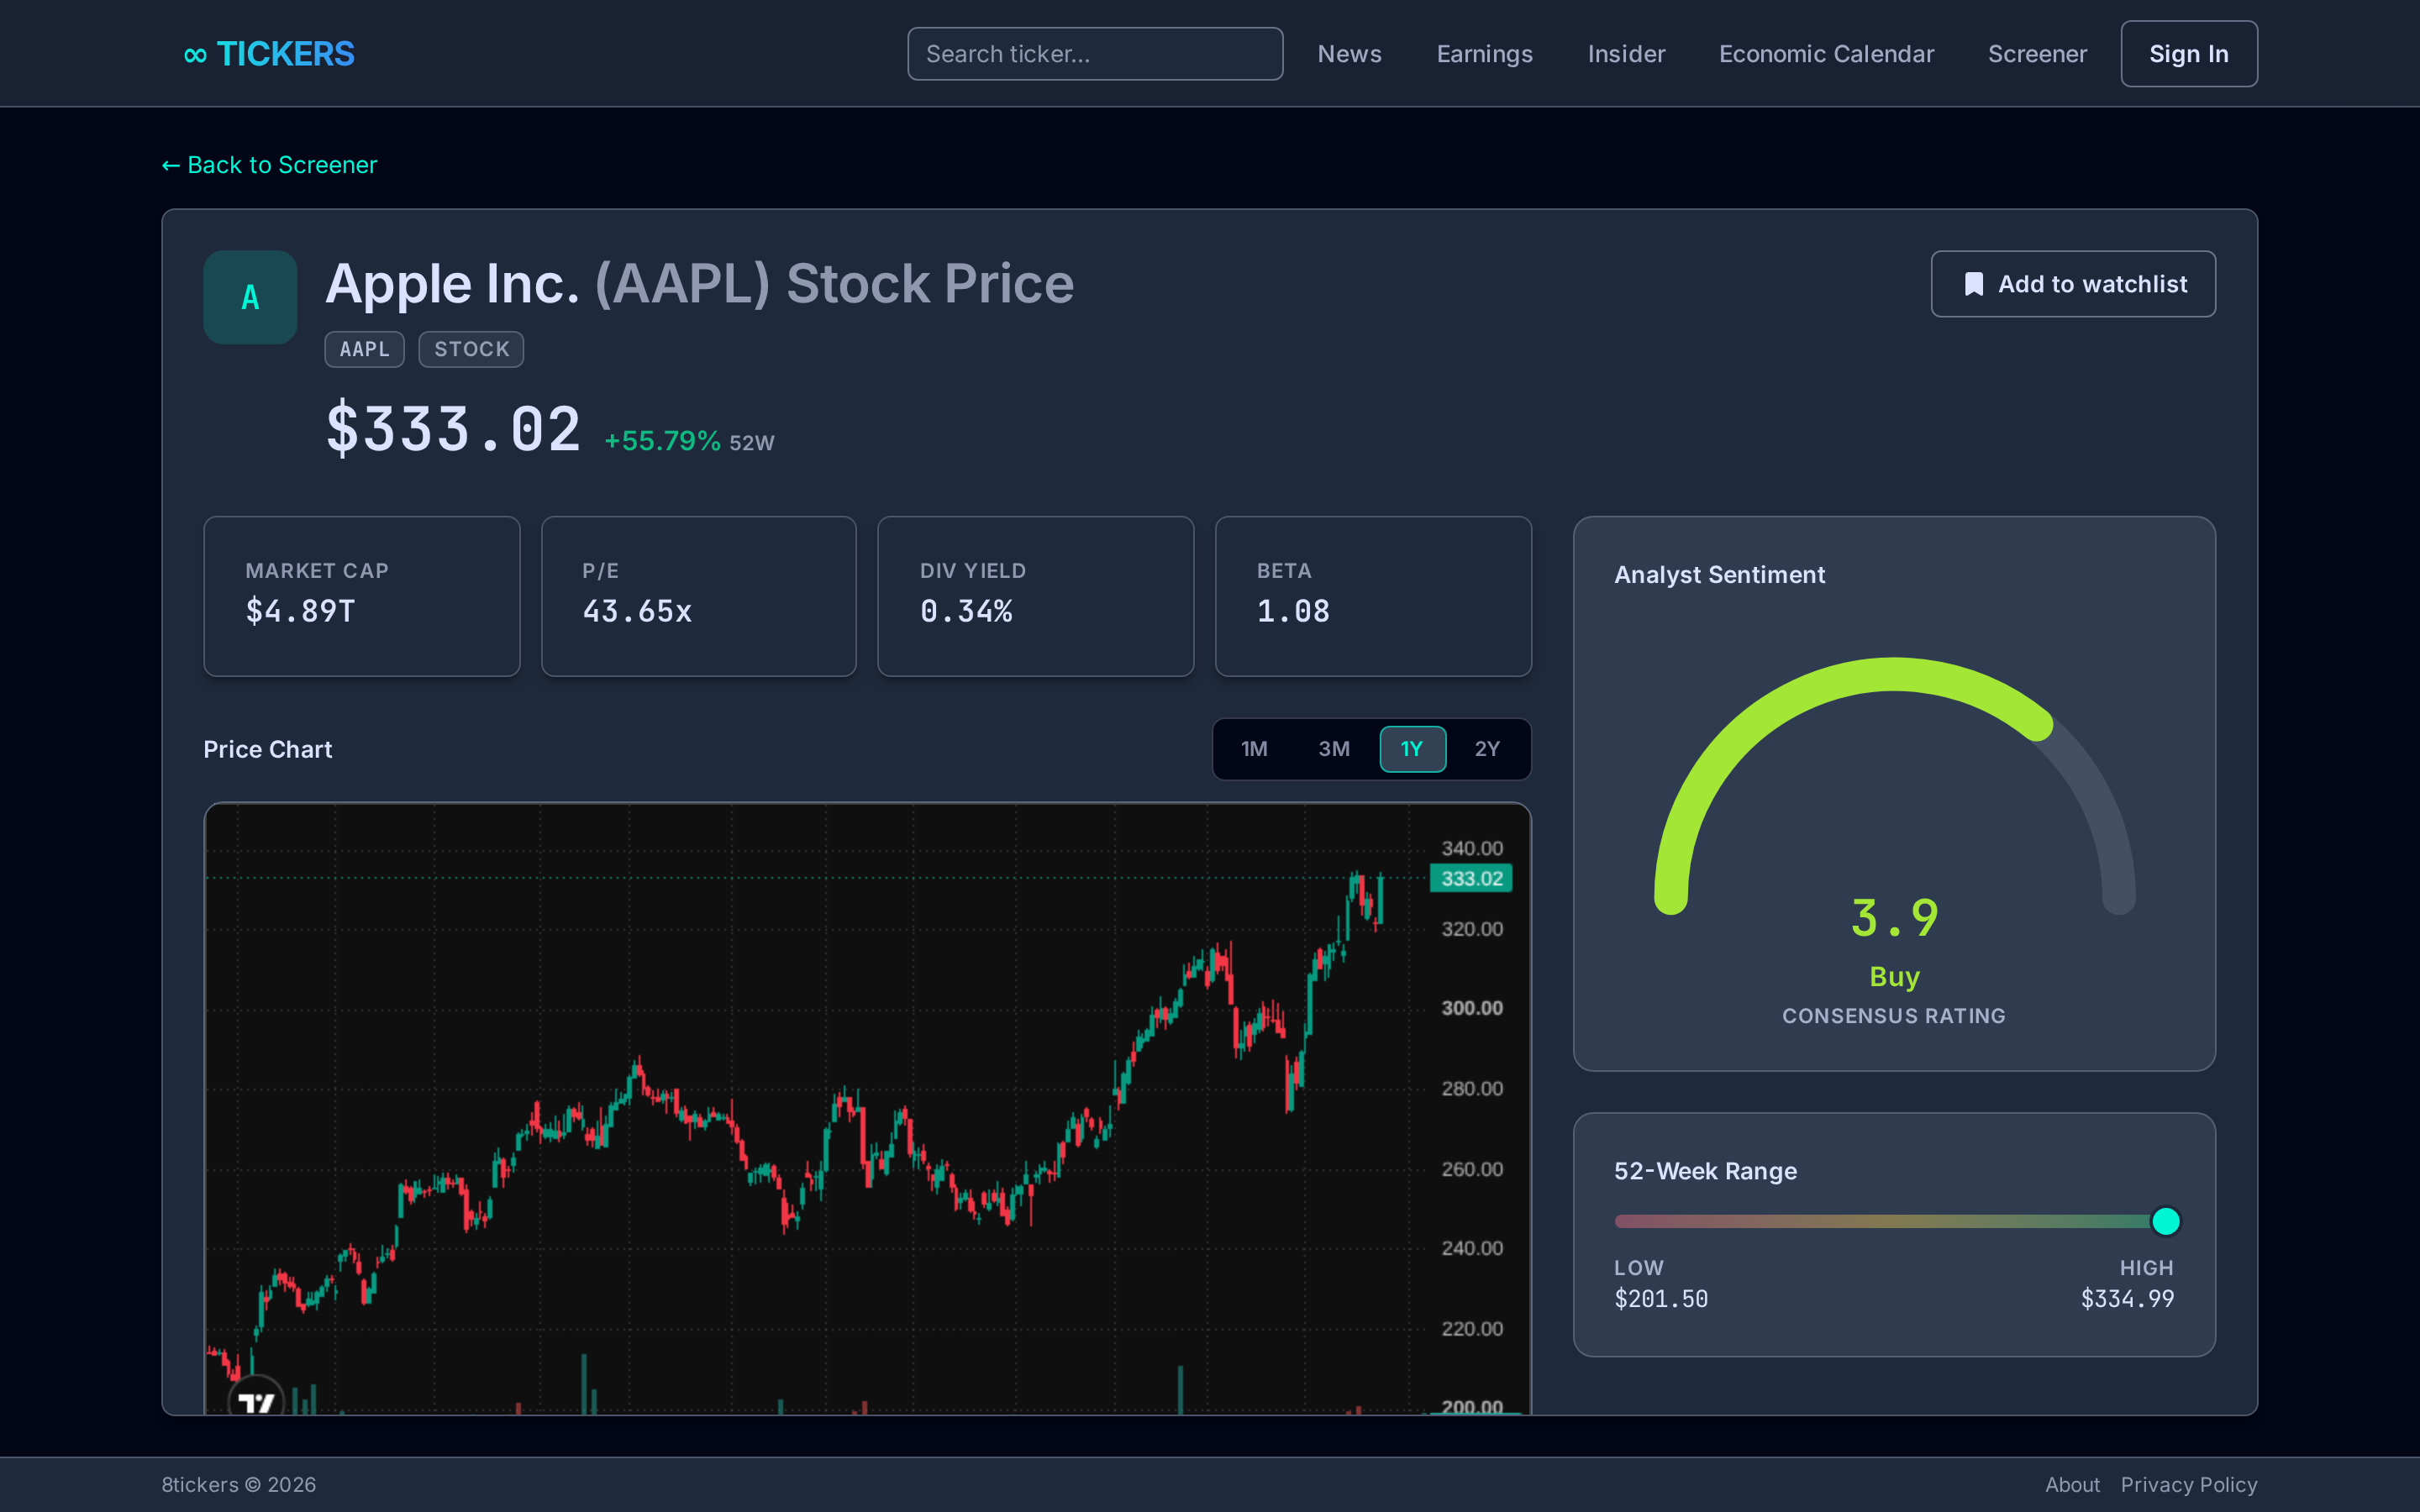This screenshot has height=1512, width=2420.
Task: Open the About footer link
Action: pos(2072,1485)
